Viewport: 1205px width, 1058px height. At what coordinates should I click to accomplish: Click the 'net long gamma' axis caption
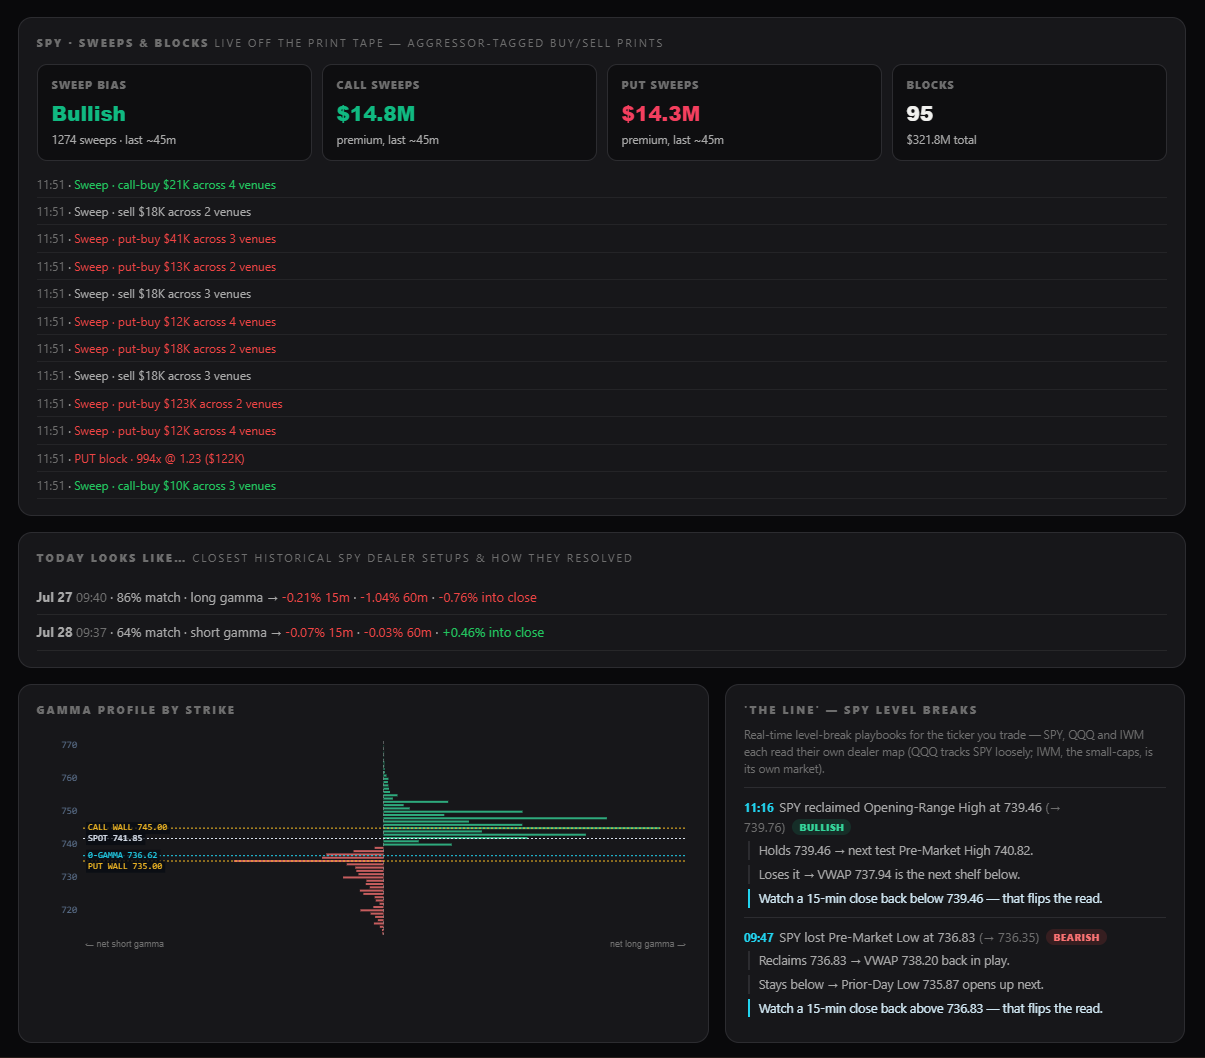point(648,944)
